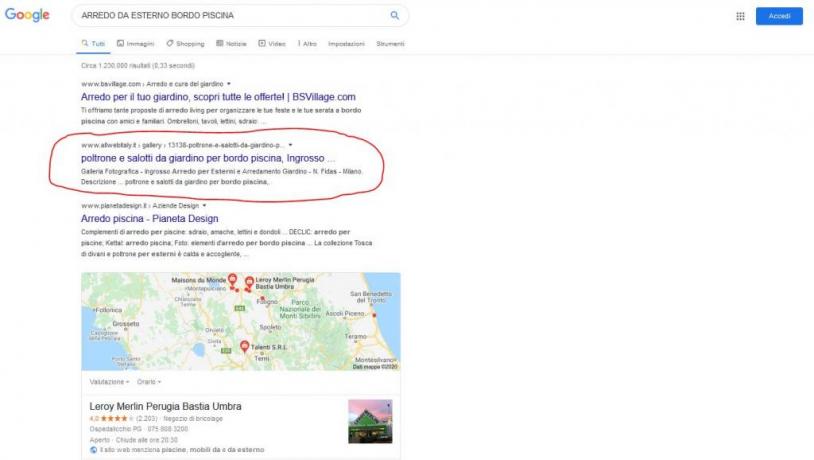
Task: Click the globe icon beside website mention
Action: [93, 450]
